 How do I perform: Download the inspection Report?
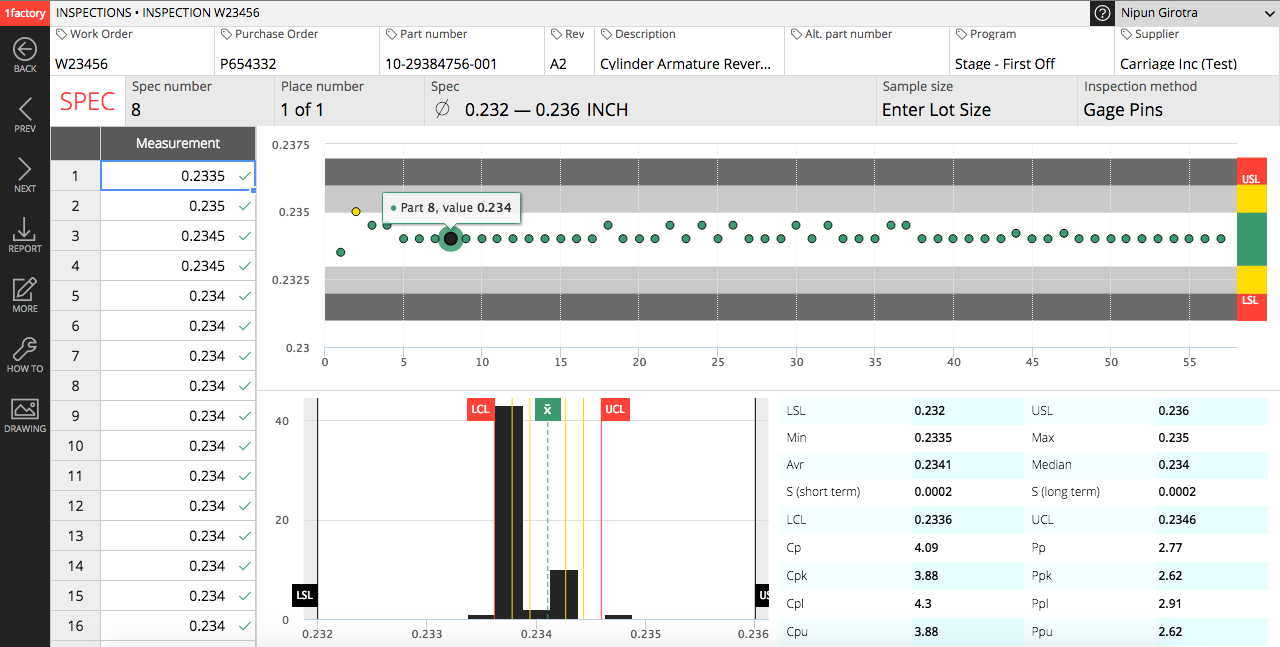25,230
